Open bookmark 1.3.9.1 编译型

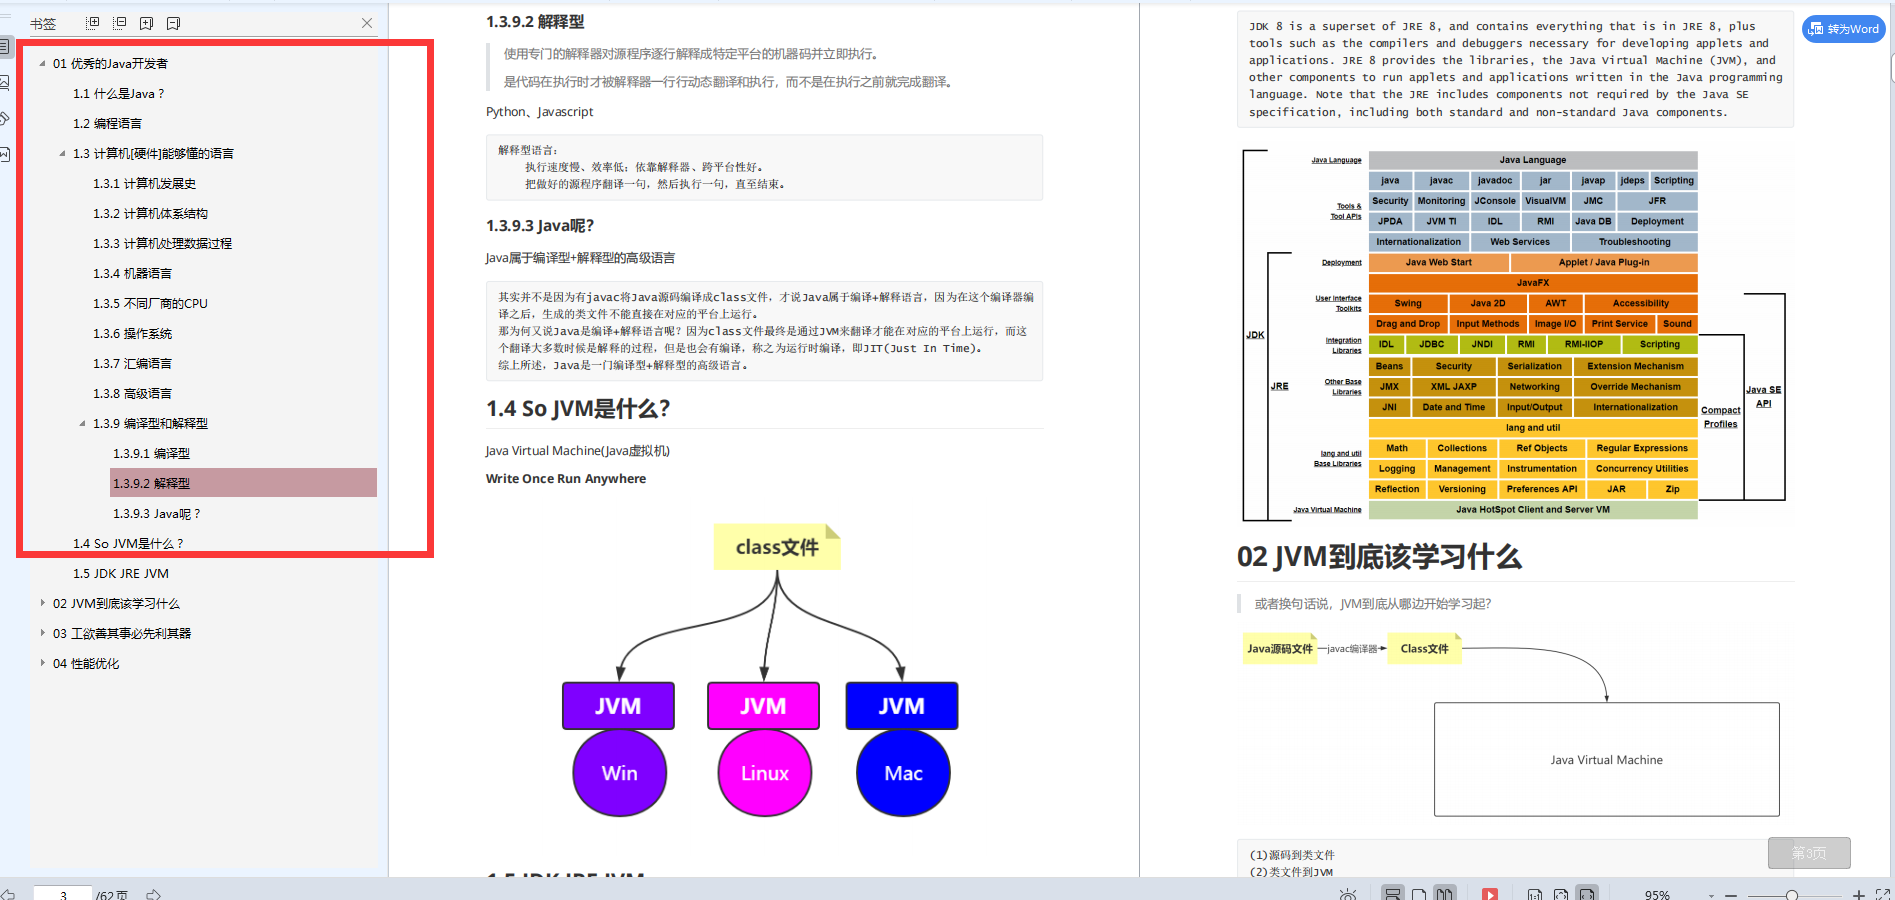click(151, 453)
